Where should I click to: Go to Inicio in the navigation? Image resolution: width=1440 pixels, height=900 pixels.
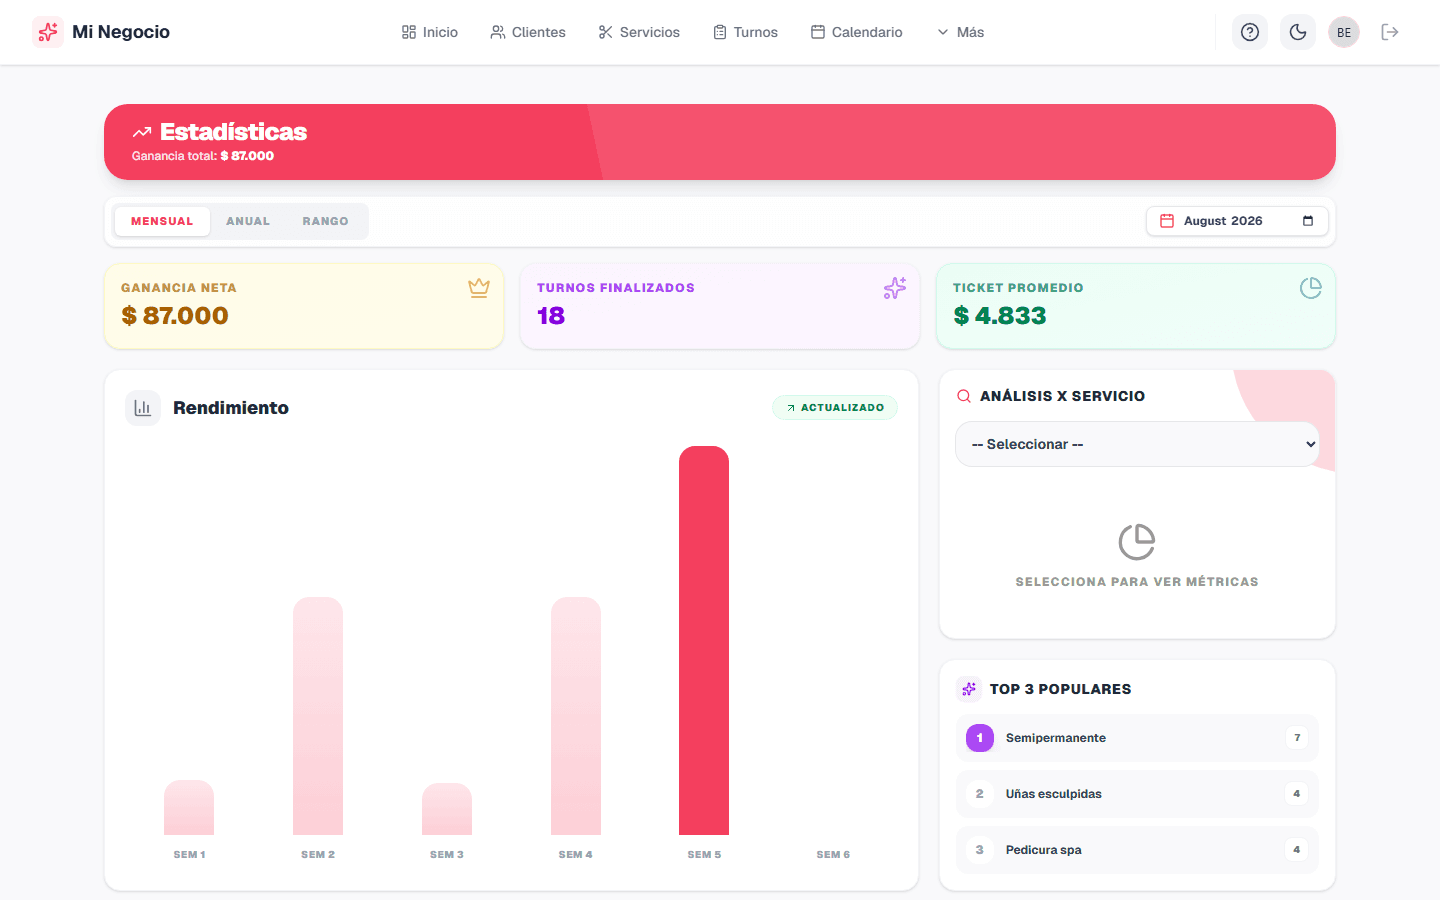(x=430, y=32)
